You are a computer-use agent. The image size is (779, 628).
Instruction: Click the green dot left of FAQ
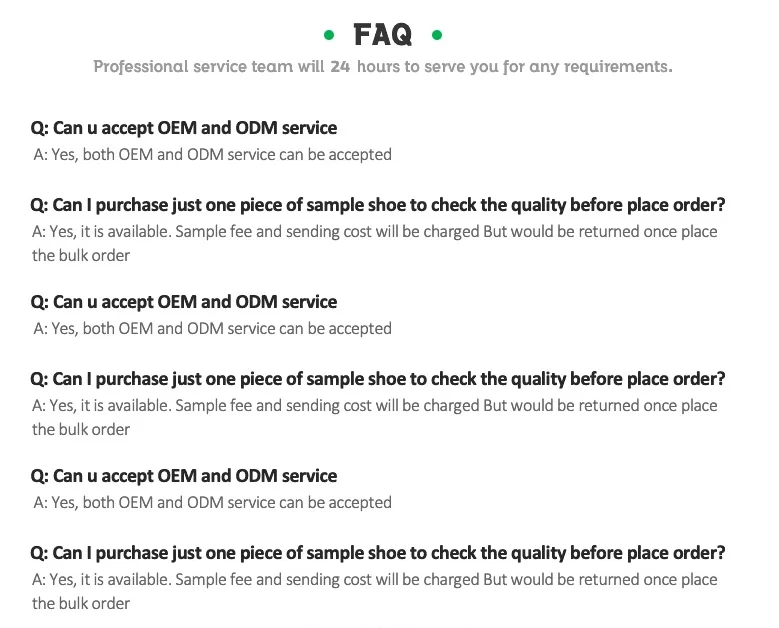point(329,36)
